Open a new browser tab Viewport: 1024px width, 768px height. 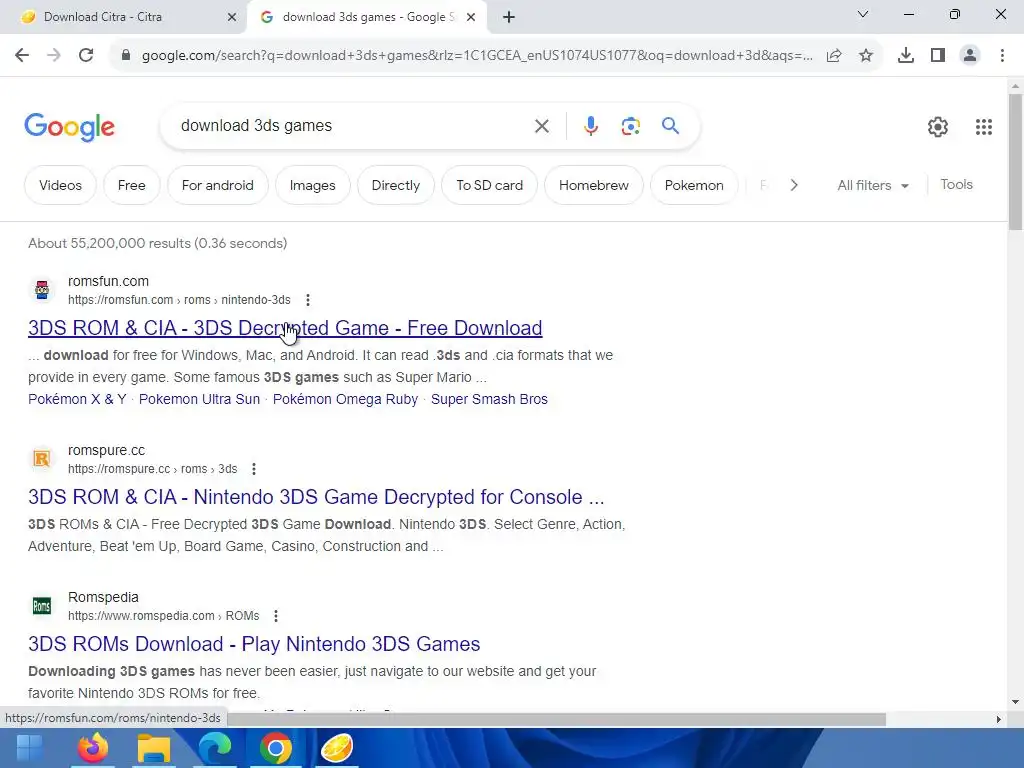(x=509, y=17)
